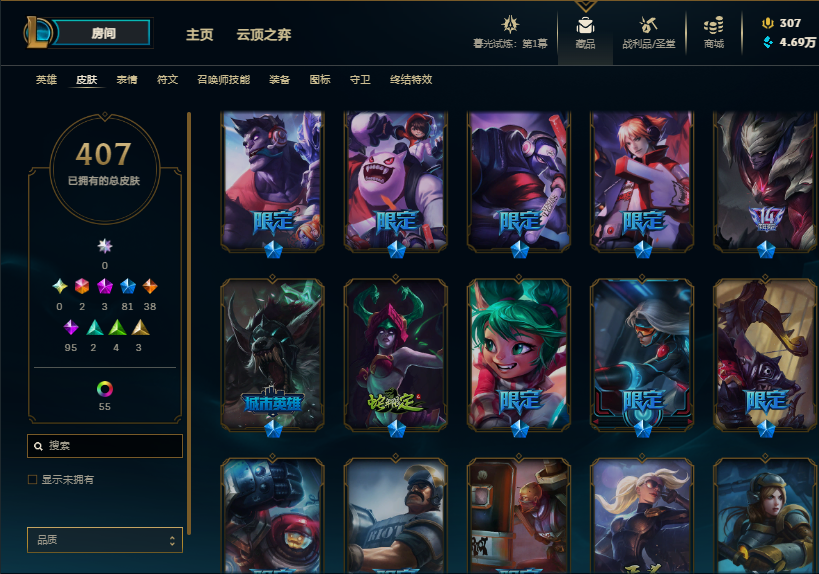The width and height of the screenshot is (819, 574).
Task: Go to the 主页 home page
Action: pyautogui.click(x=200, y=34)
